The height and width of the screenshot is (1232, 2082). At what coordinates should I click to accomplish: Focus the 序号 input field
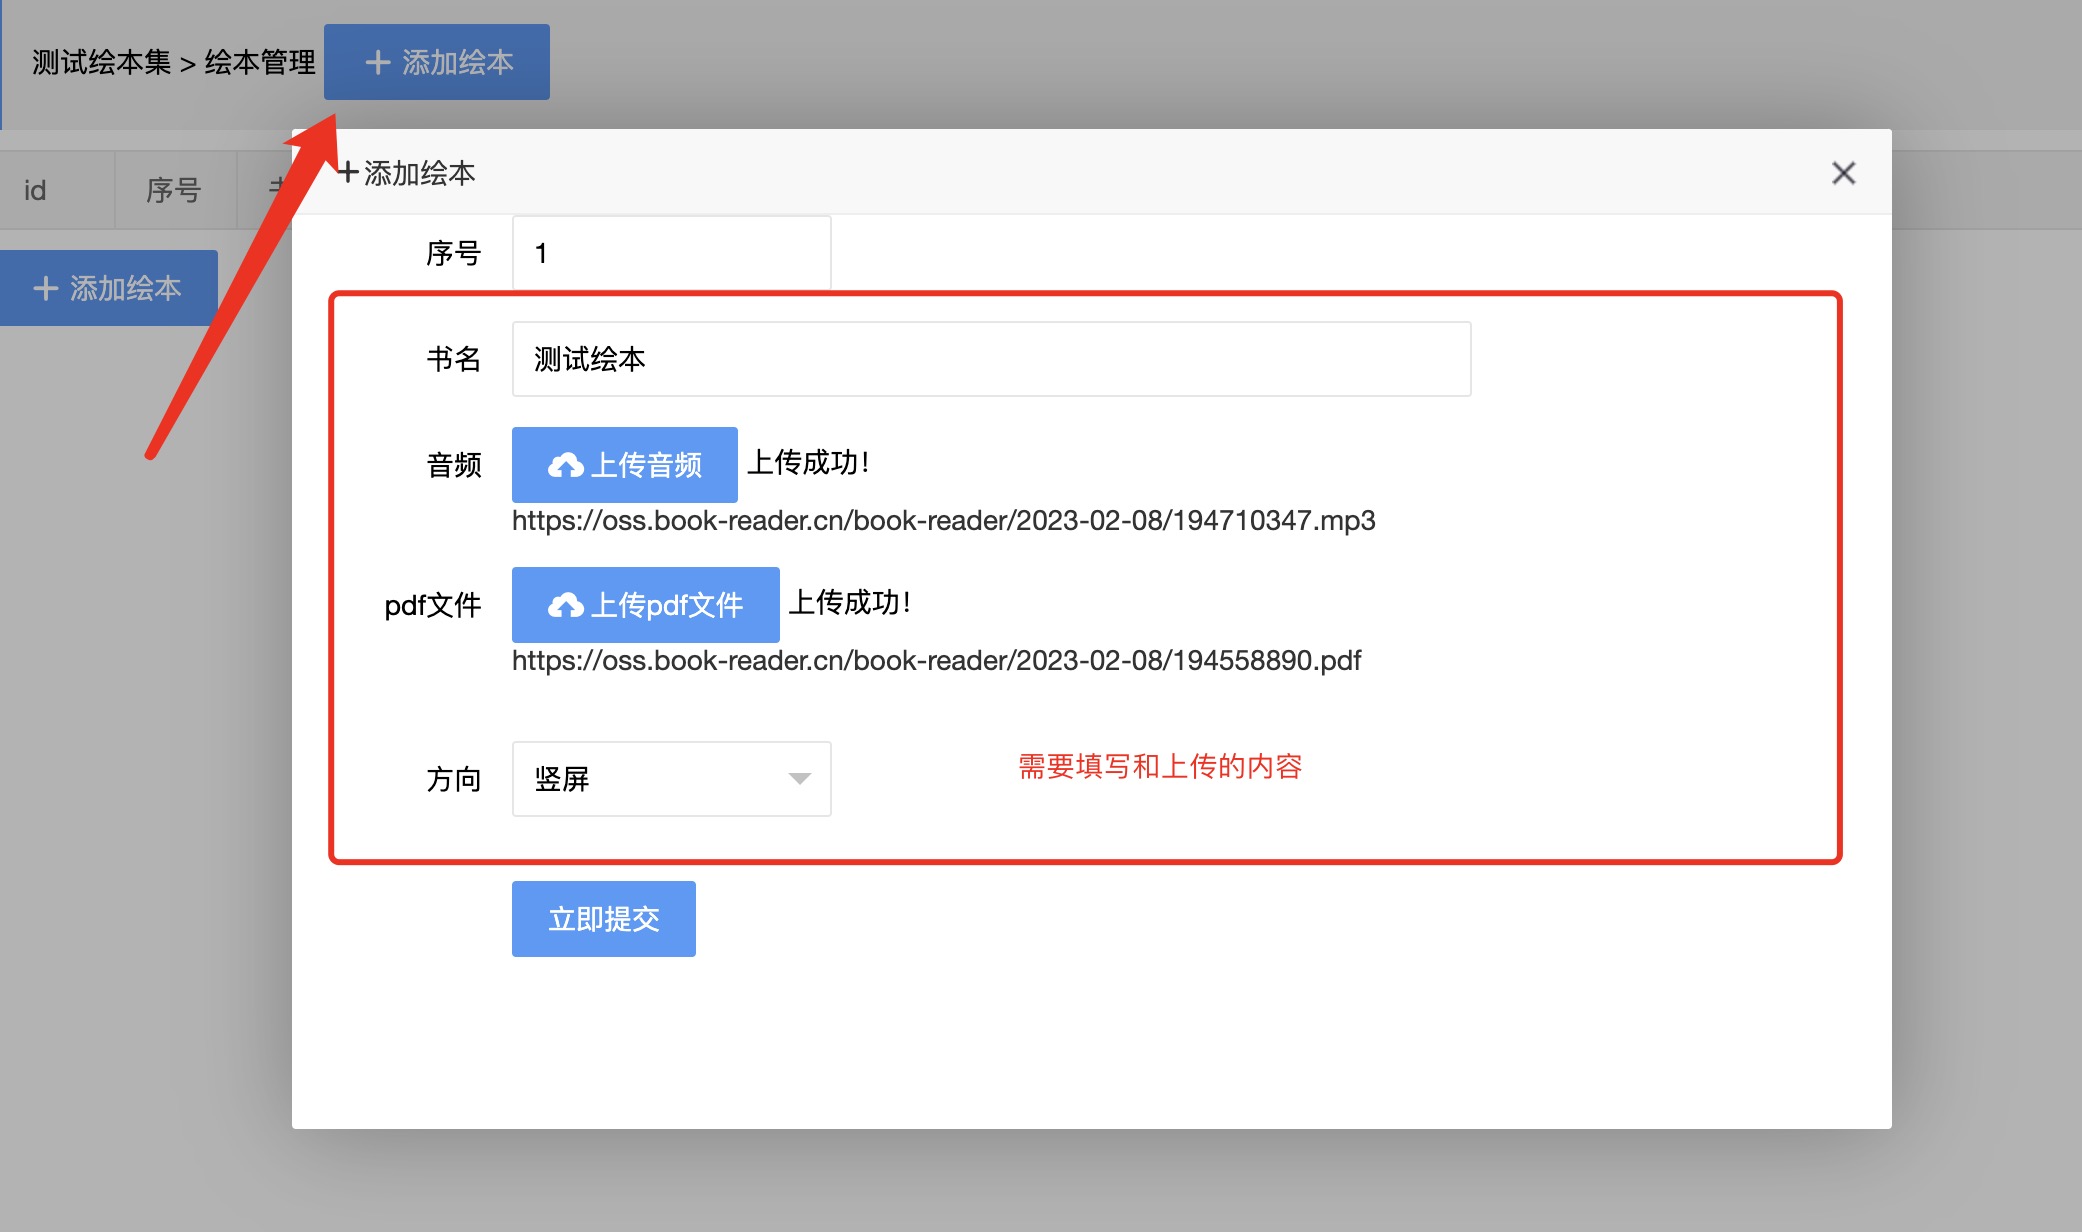coord(671,253)
